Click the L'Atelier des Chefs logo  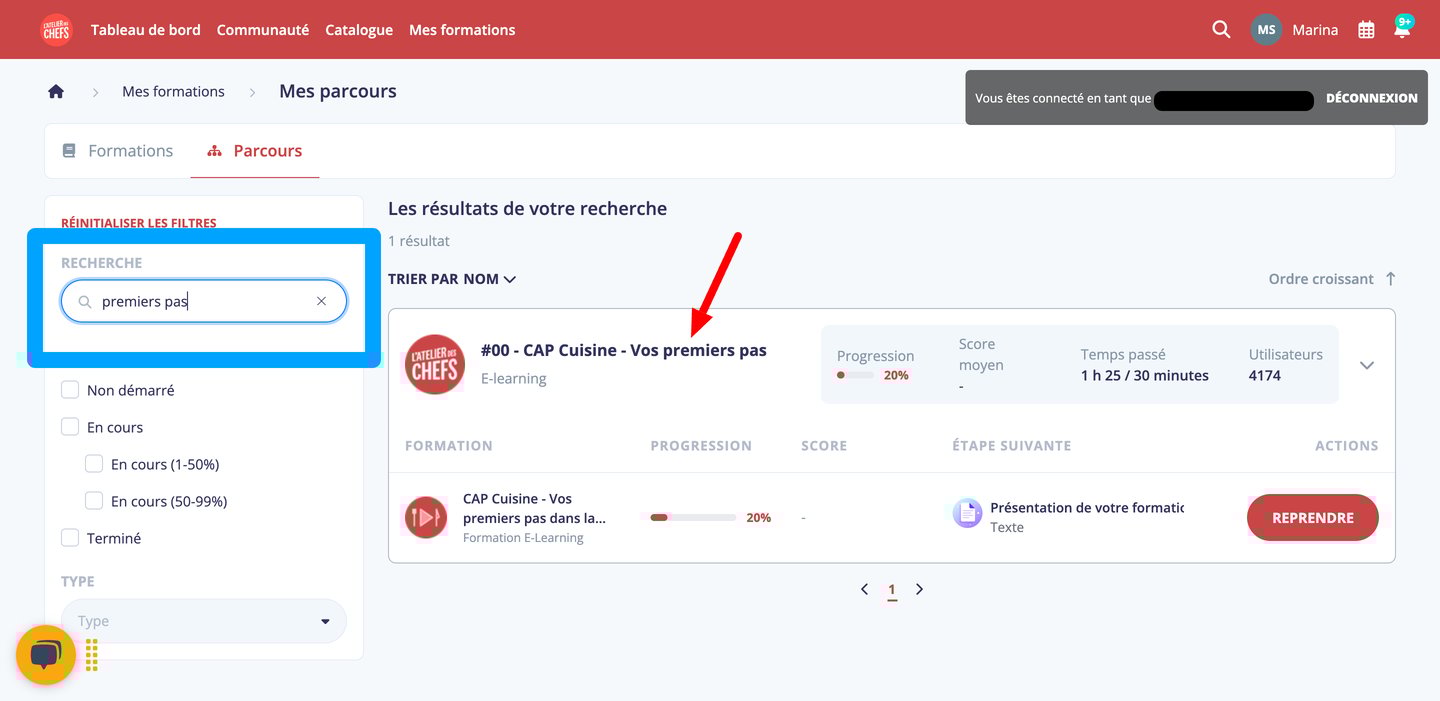point(56,29)
